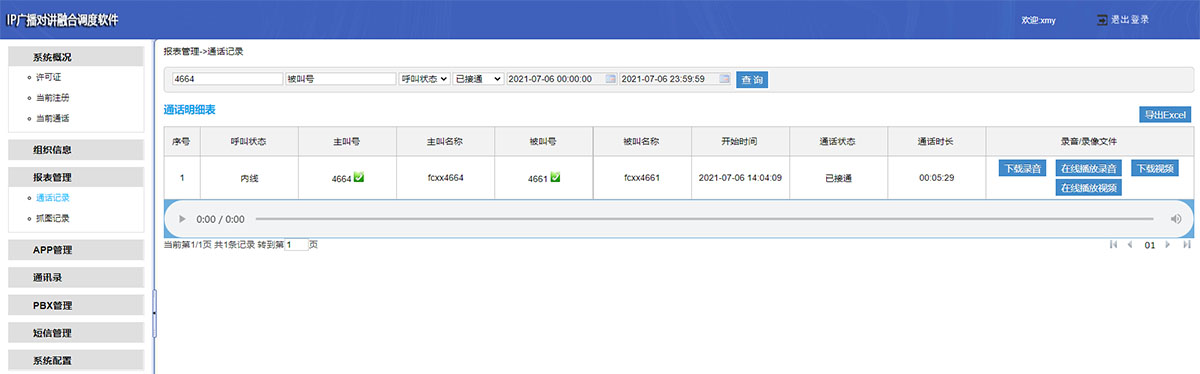Screen dimensions: 1200x374
Task: Click 在线播放视频 play video online button
Action: [x=1089, y=187]
